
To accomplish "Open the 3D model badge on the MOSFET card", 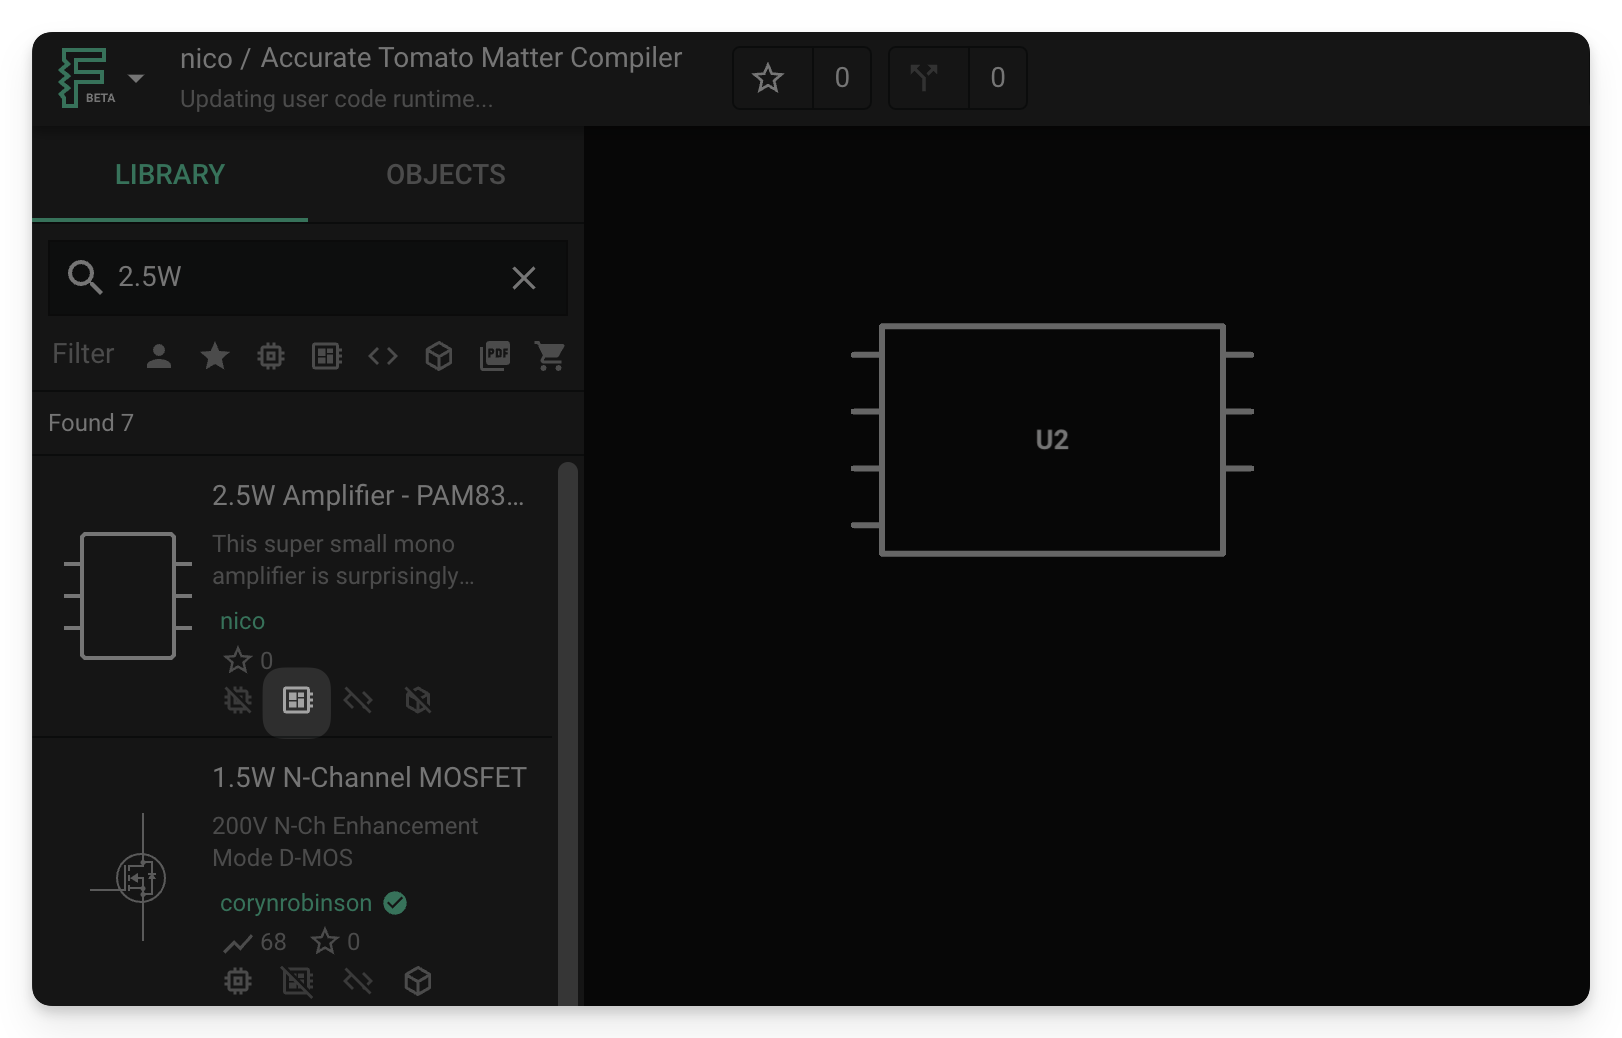I will click(418, 981).
